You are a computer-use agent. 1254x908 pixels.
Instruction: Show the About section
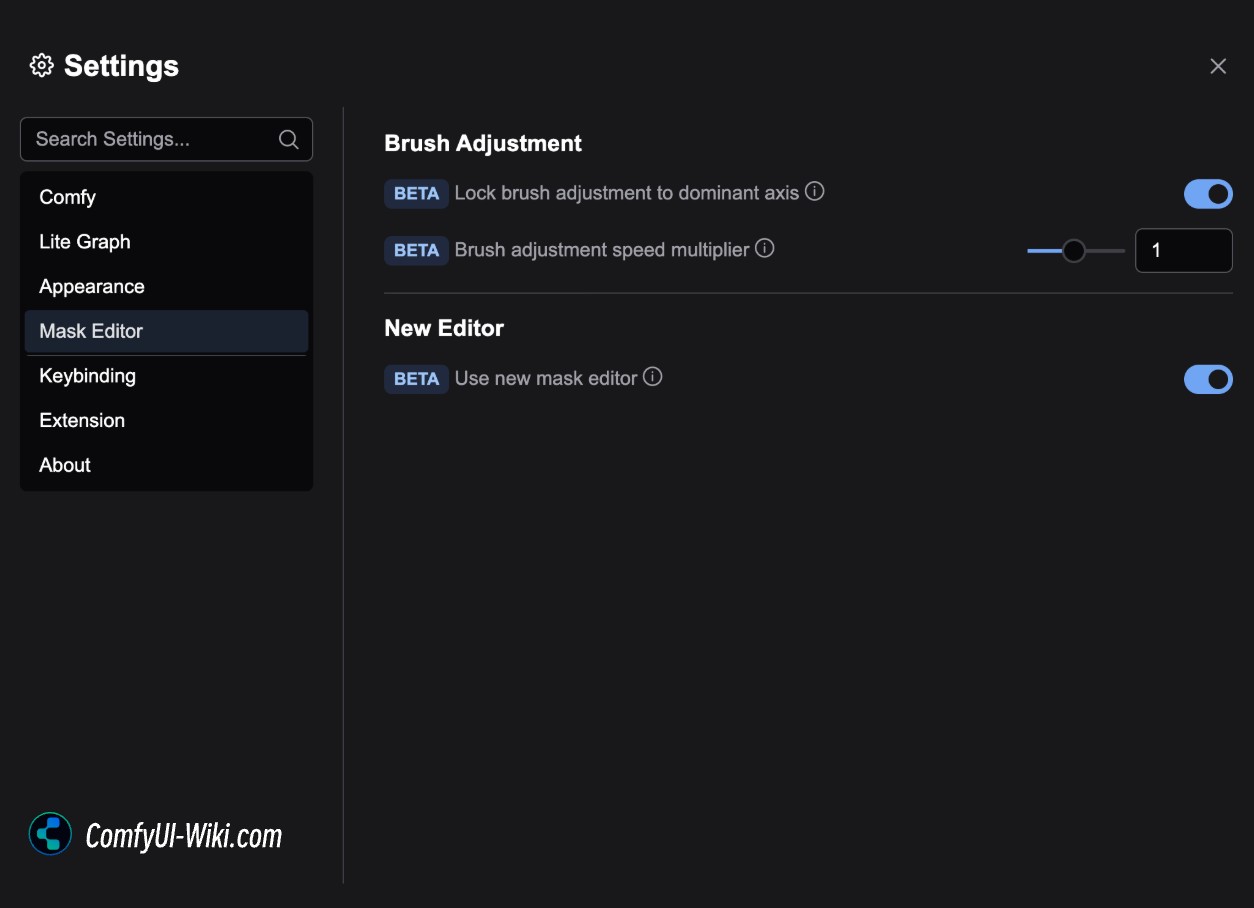coord(166,465)
